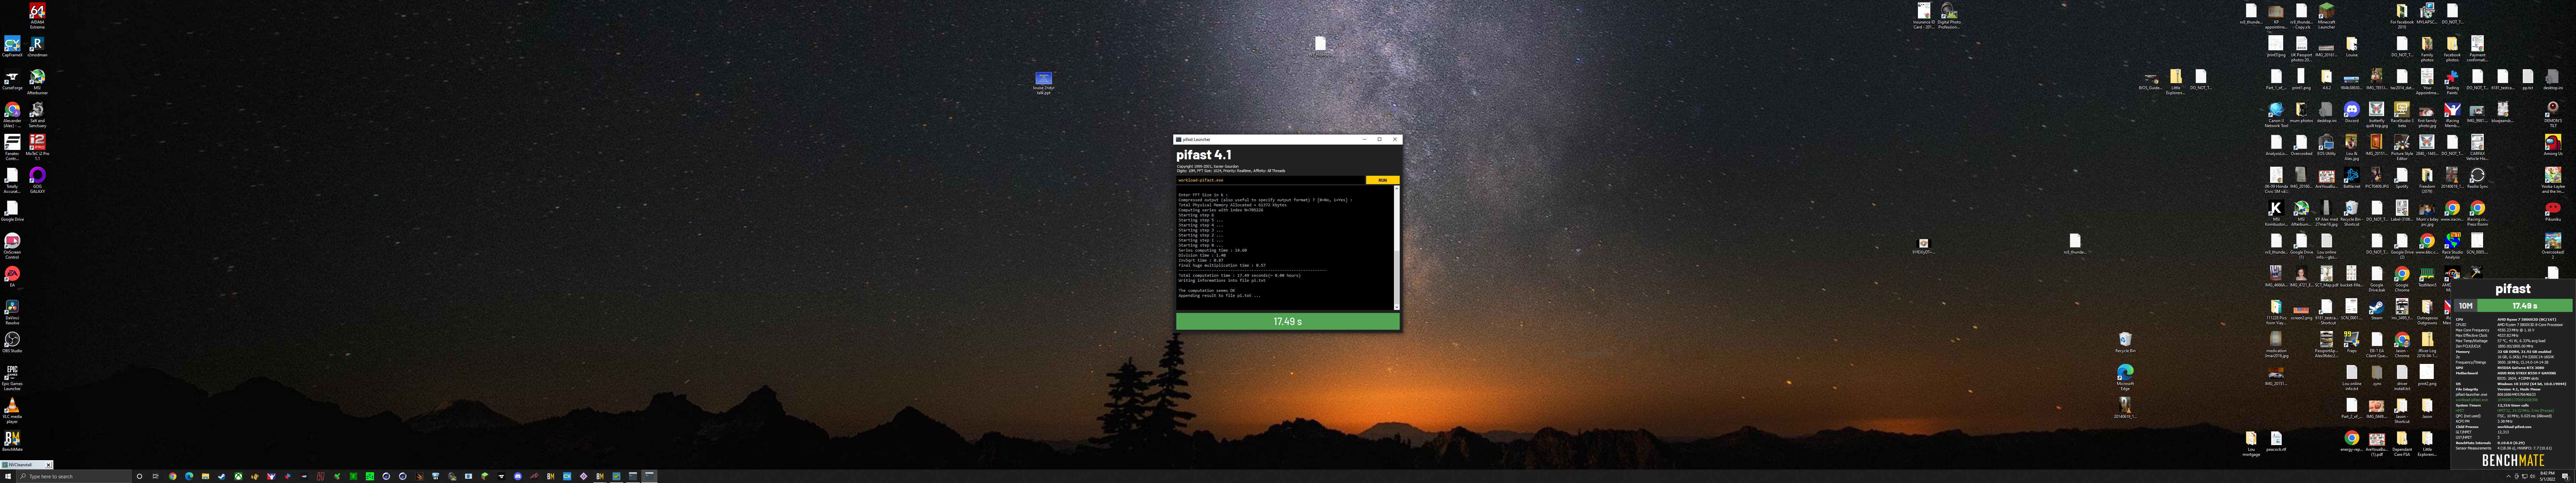The width and height of the screenshot is (2576, 483).
Task: Open the VLC media player icon
Action: [x=12, y=410]
